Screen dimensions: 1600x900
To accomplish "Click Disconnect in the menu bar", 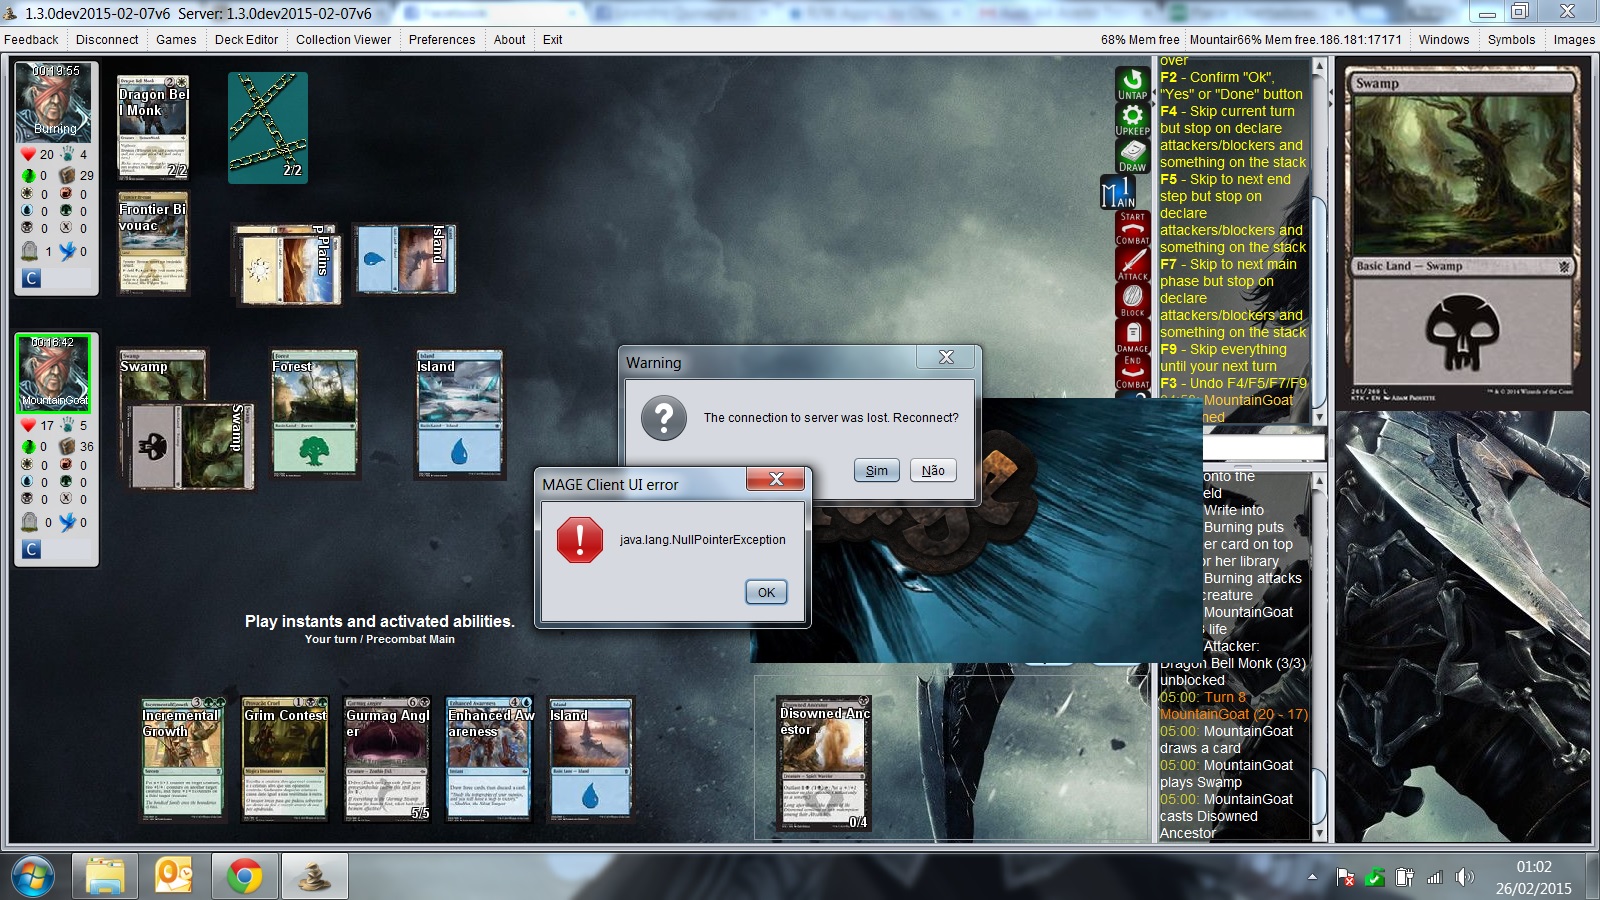I will (x=107, y=40).
